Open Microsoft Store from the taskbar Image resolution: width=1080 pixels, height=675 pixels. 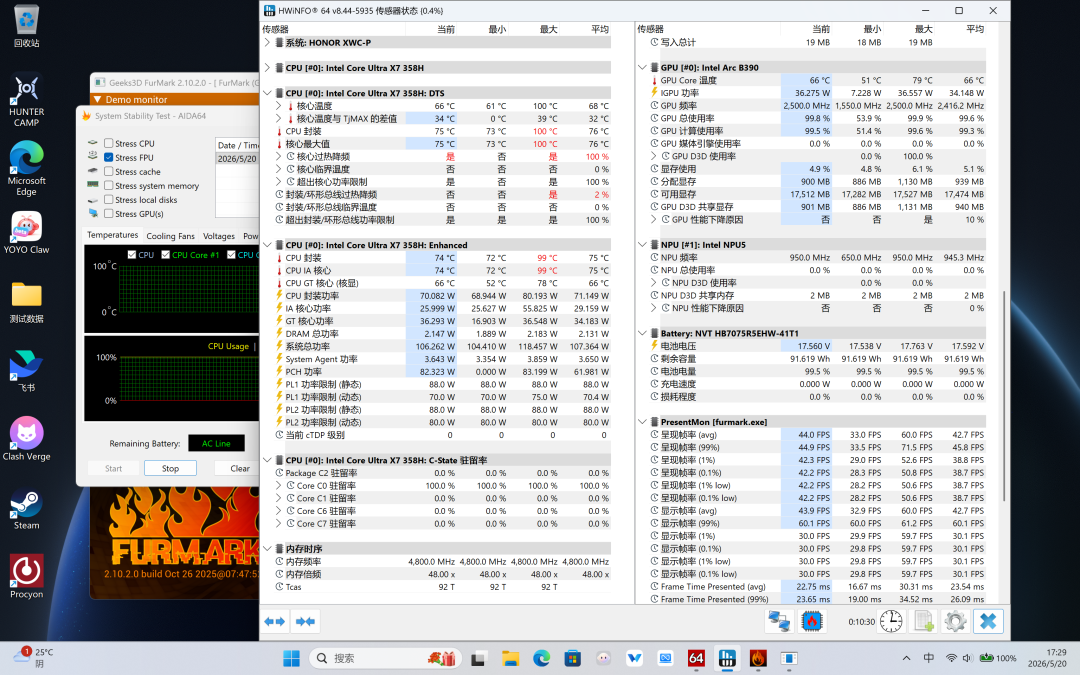point(572,658)
